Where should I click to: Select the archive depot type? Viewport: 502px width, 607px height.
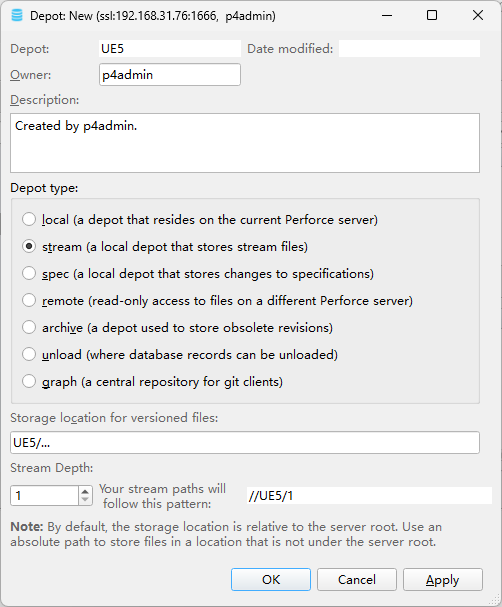click(x=29, y=328)
